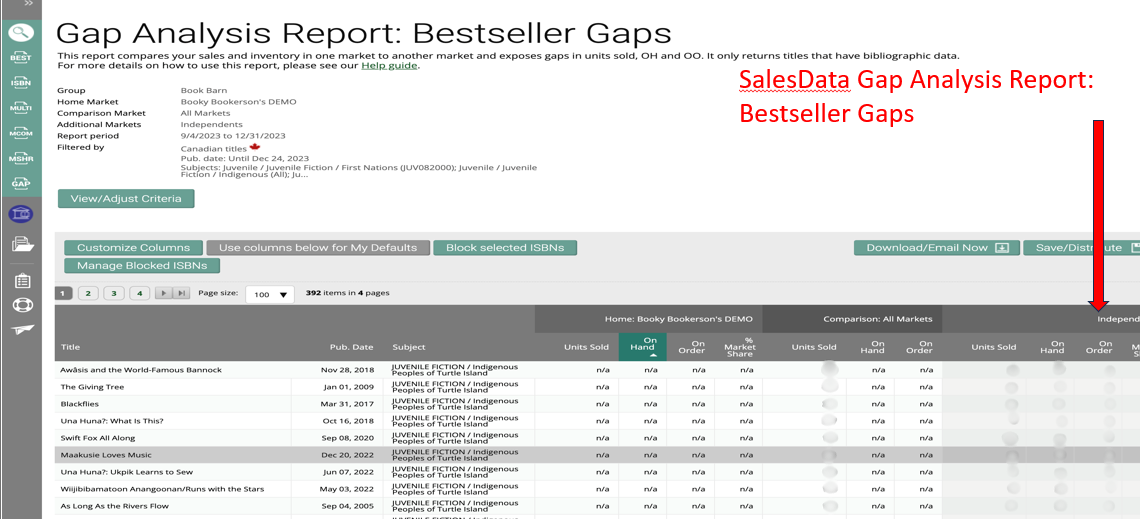Viewport: 1140px width, 519px height.
Task: Click pub date Sep 04, 2005
Action: click(x=348, y=506)
